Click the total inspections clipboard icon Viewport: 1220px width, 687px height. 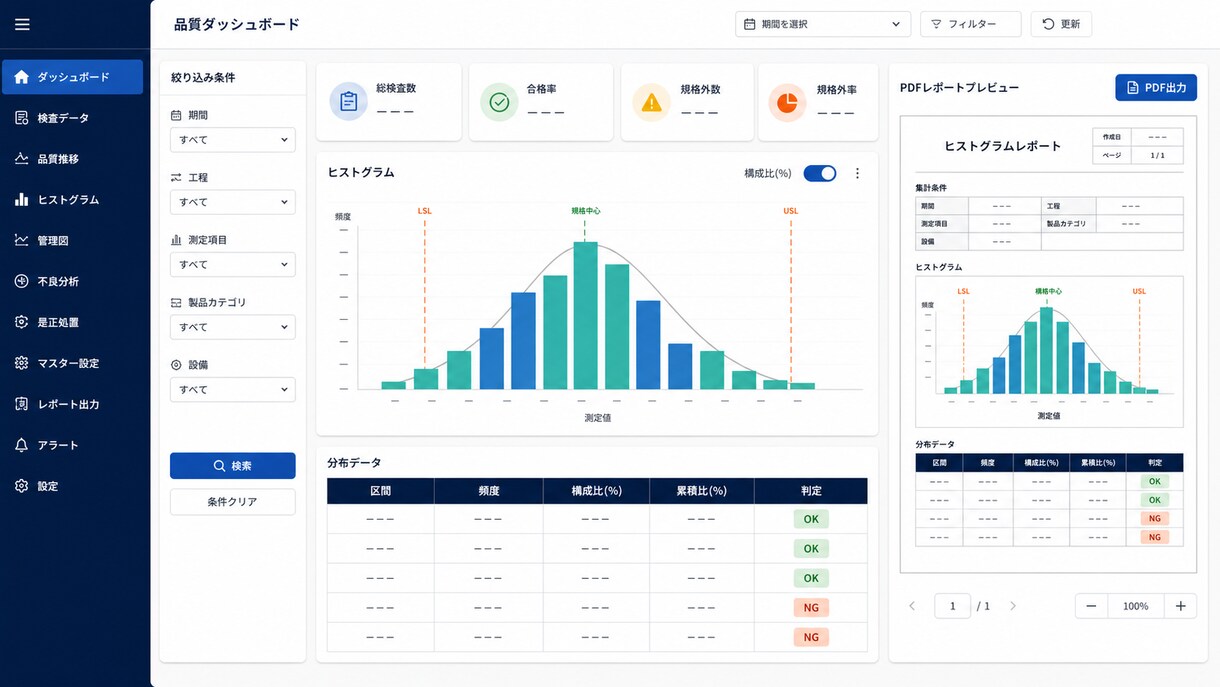(348, 102)
